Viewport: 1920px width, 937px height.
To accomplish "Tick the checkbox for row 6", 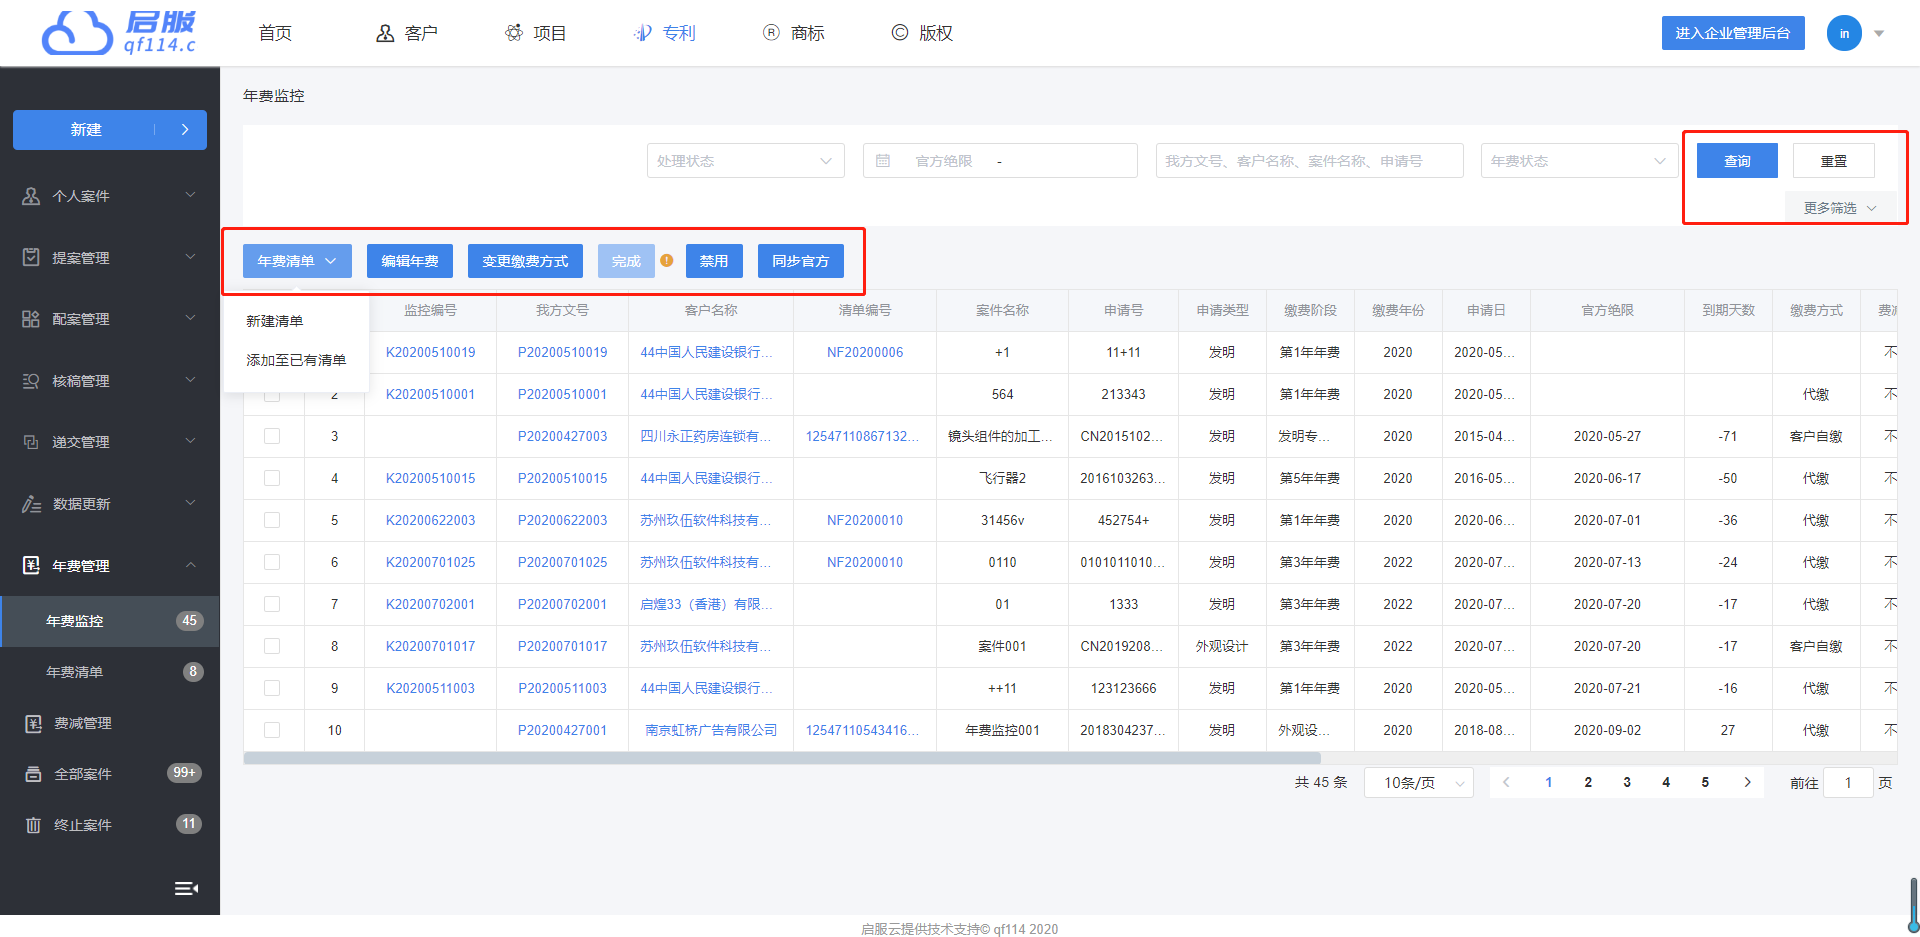I will click(x=272, y=562).
